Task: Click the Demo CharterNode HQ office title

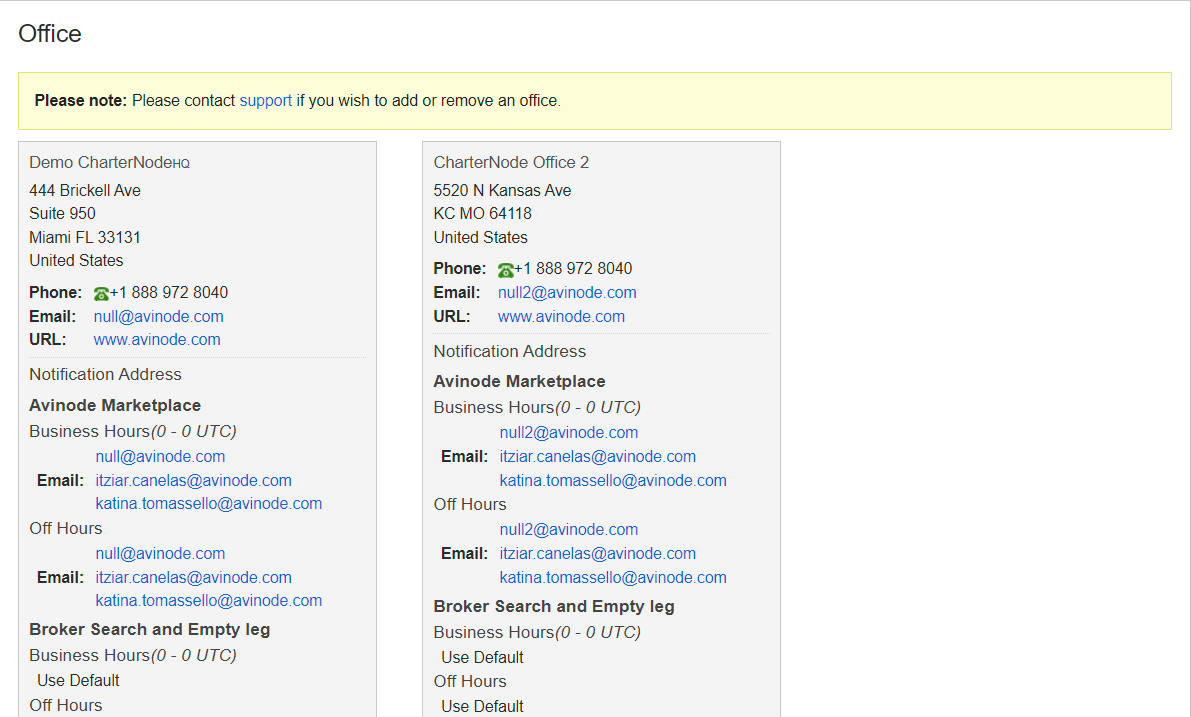Action: coord(109,163)
